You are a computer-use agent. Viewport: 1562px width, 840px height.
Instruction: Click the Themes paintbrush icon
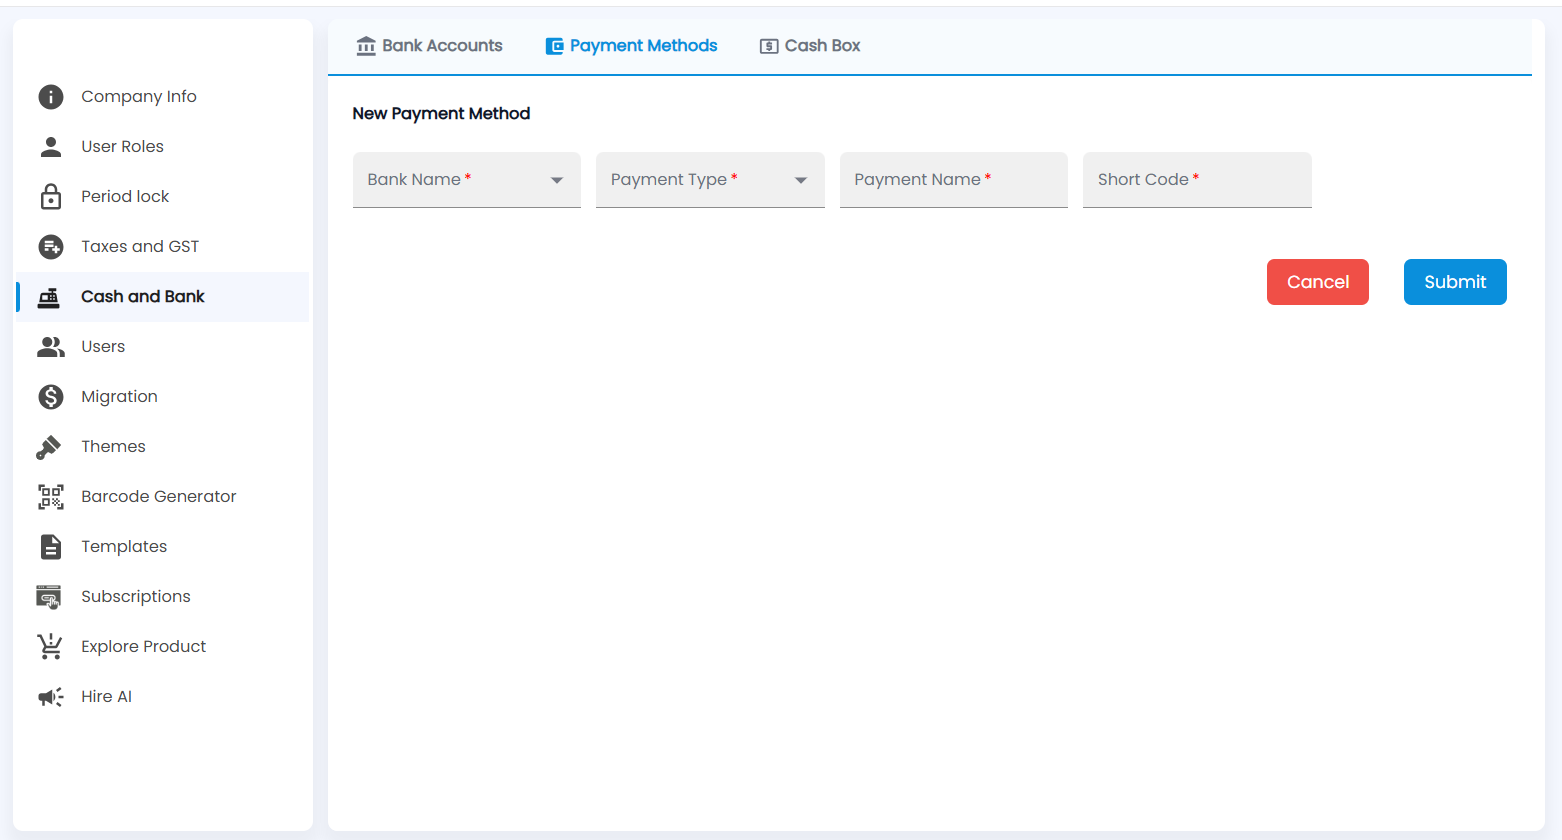(x=48, y=447)
